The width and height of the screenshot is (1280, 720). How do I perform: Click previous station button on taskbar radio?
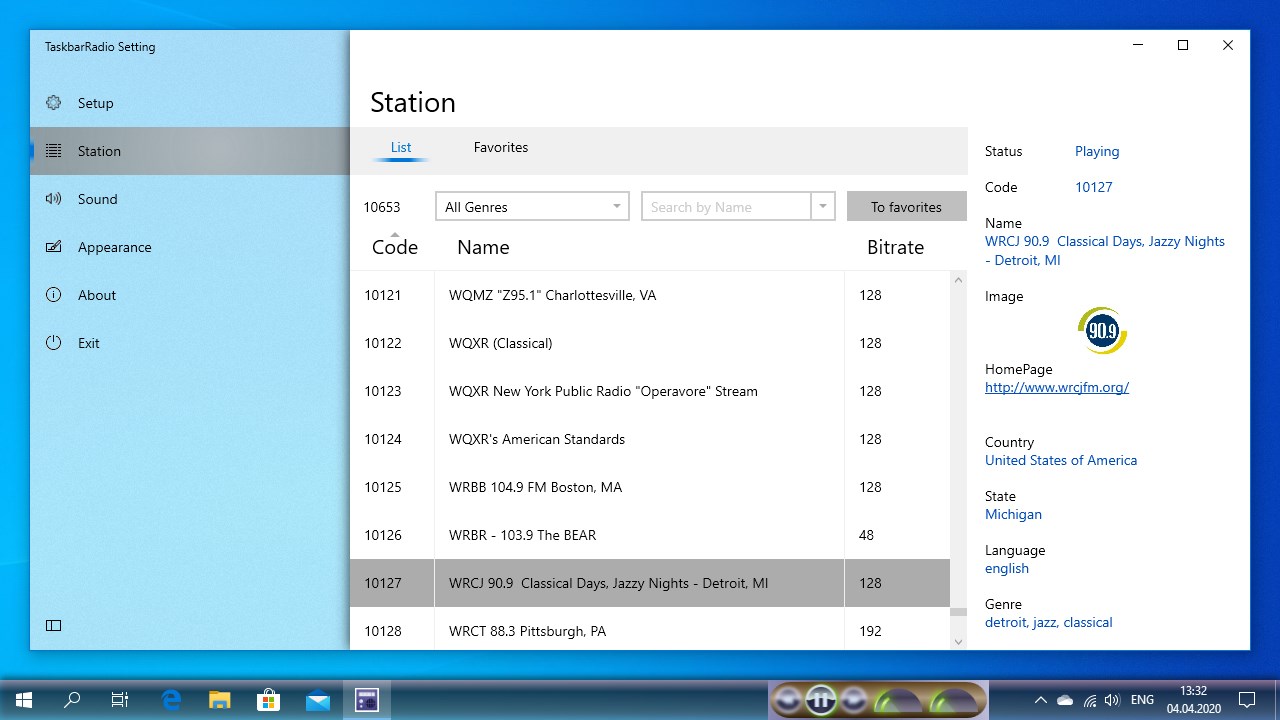pyautogui.click(x=787, y=700)
